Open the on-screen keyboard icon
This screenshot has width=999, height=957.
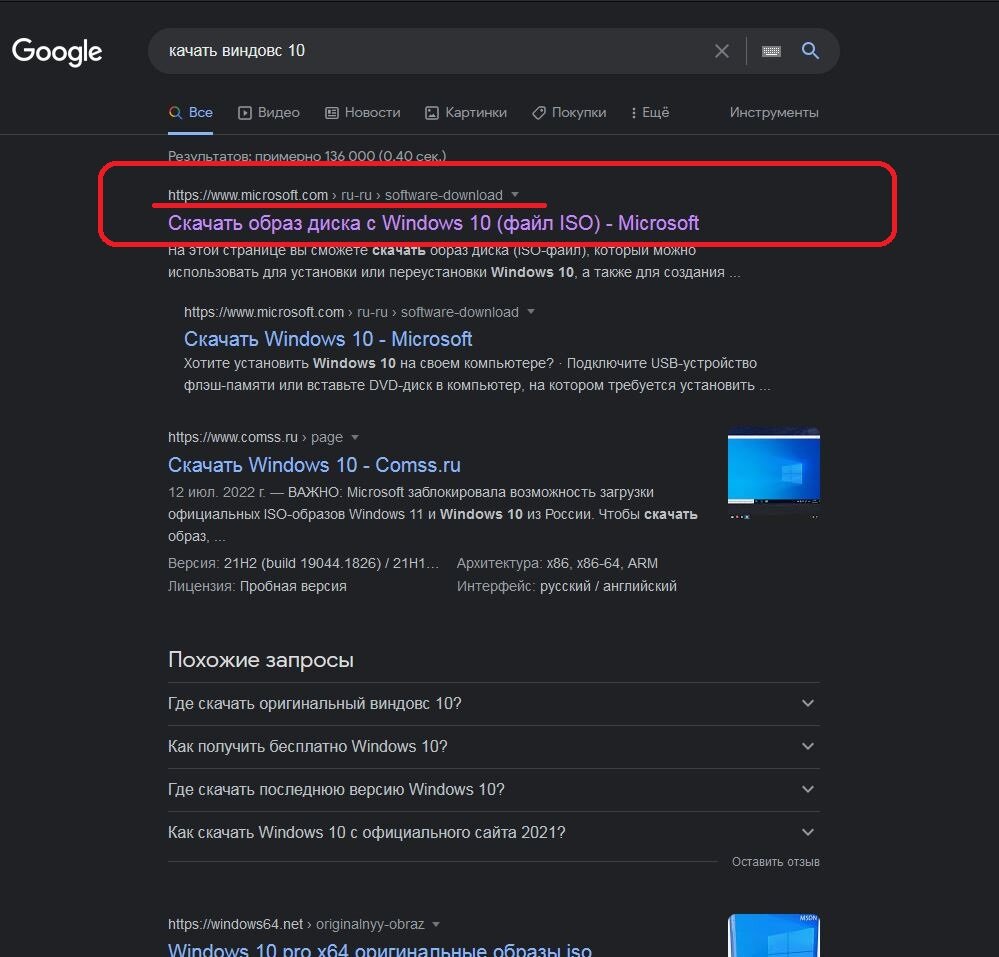click(x=771, y=51)
